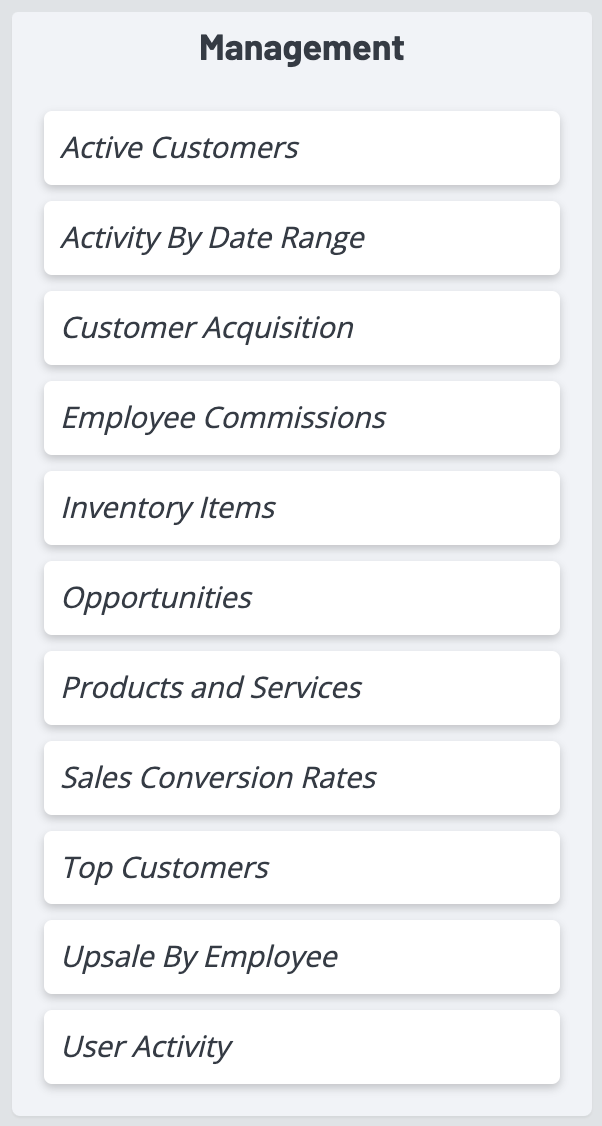The width and height of the screenshot is (602, 1126).
Task: Click the Employee Commissions card
Action: pos(301,418)
